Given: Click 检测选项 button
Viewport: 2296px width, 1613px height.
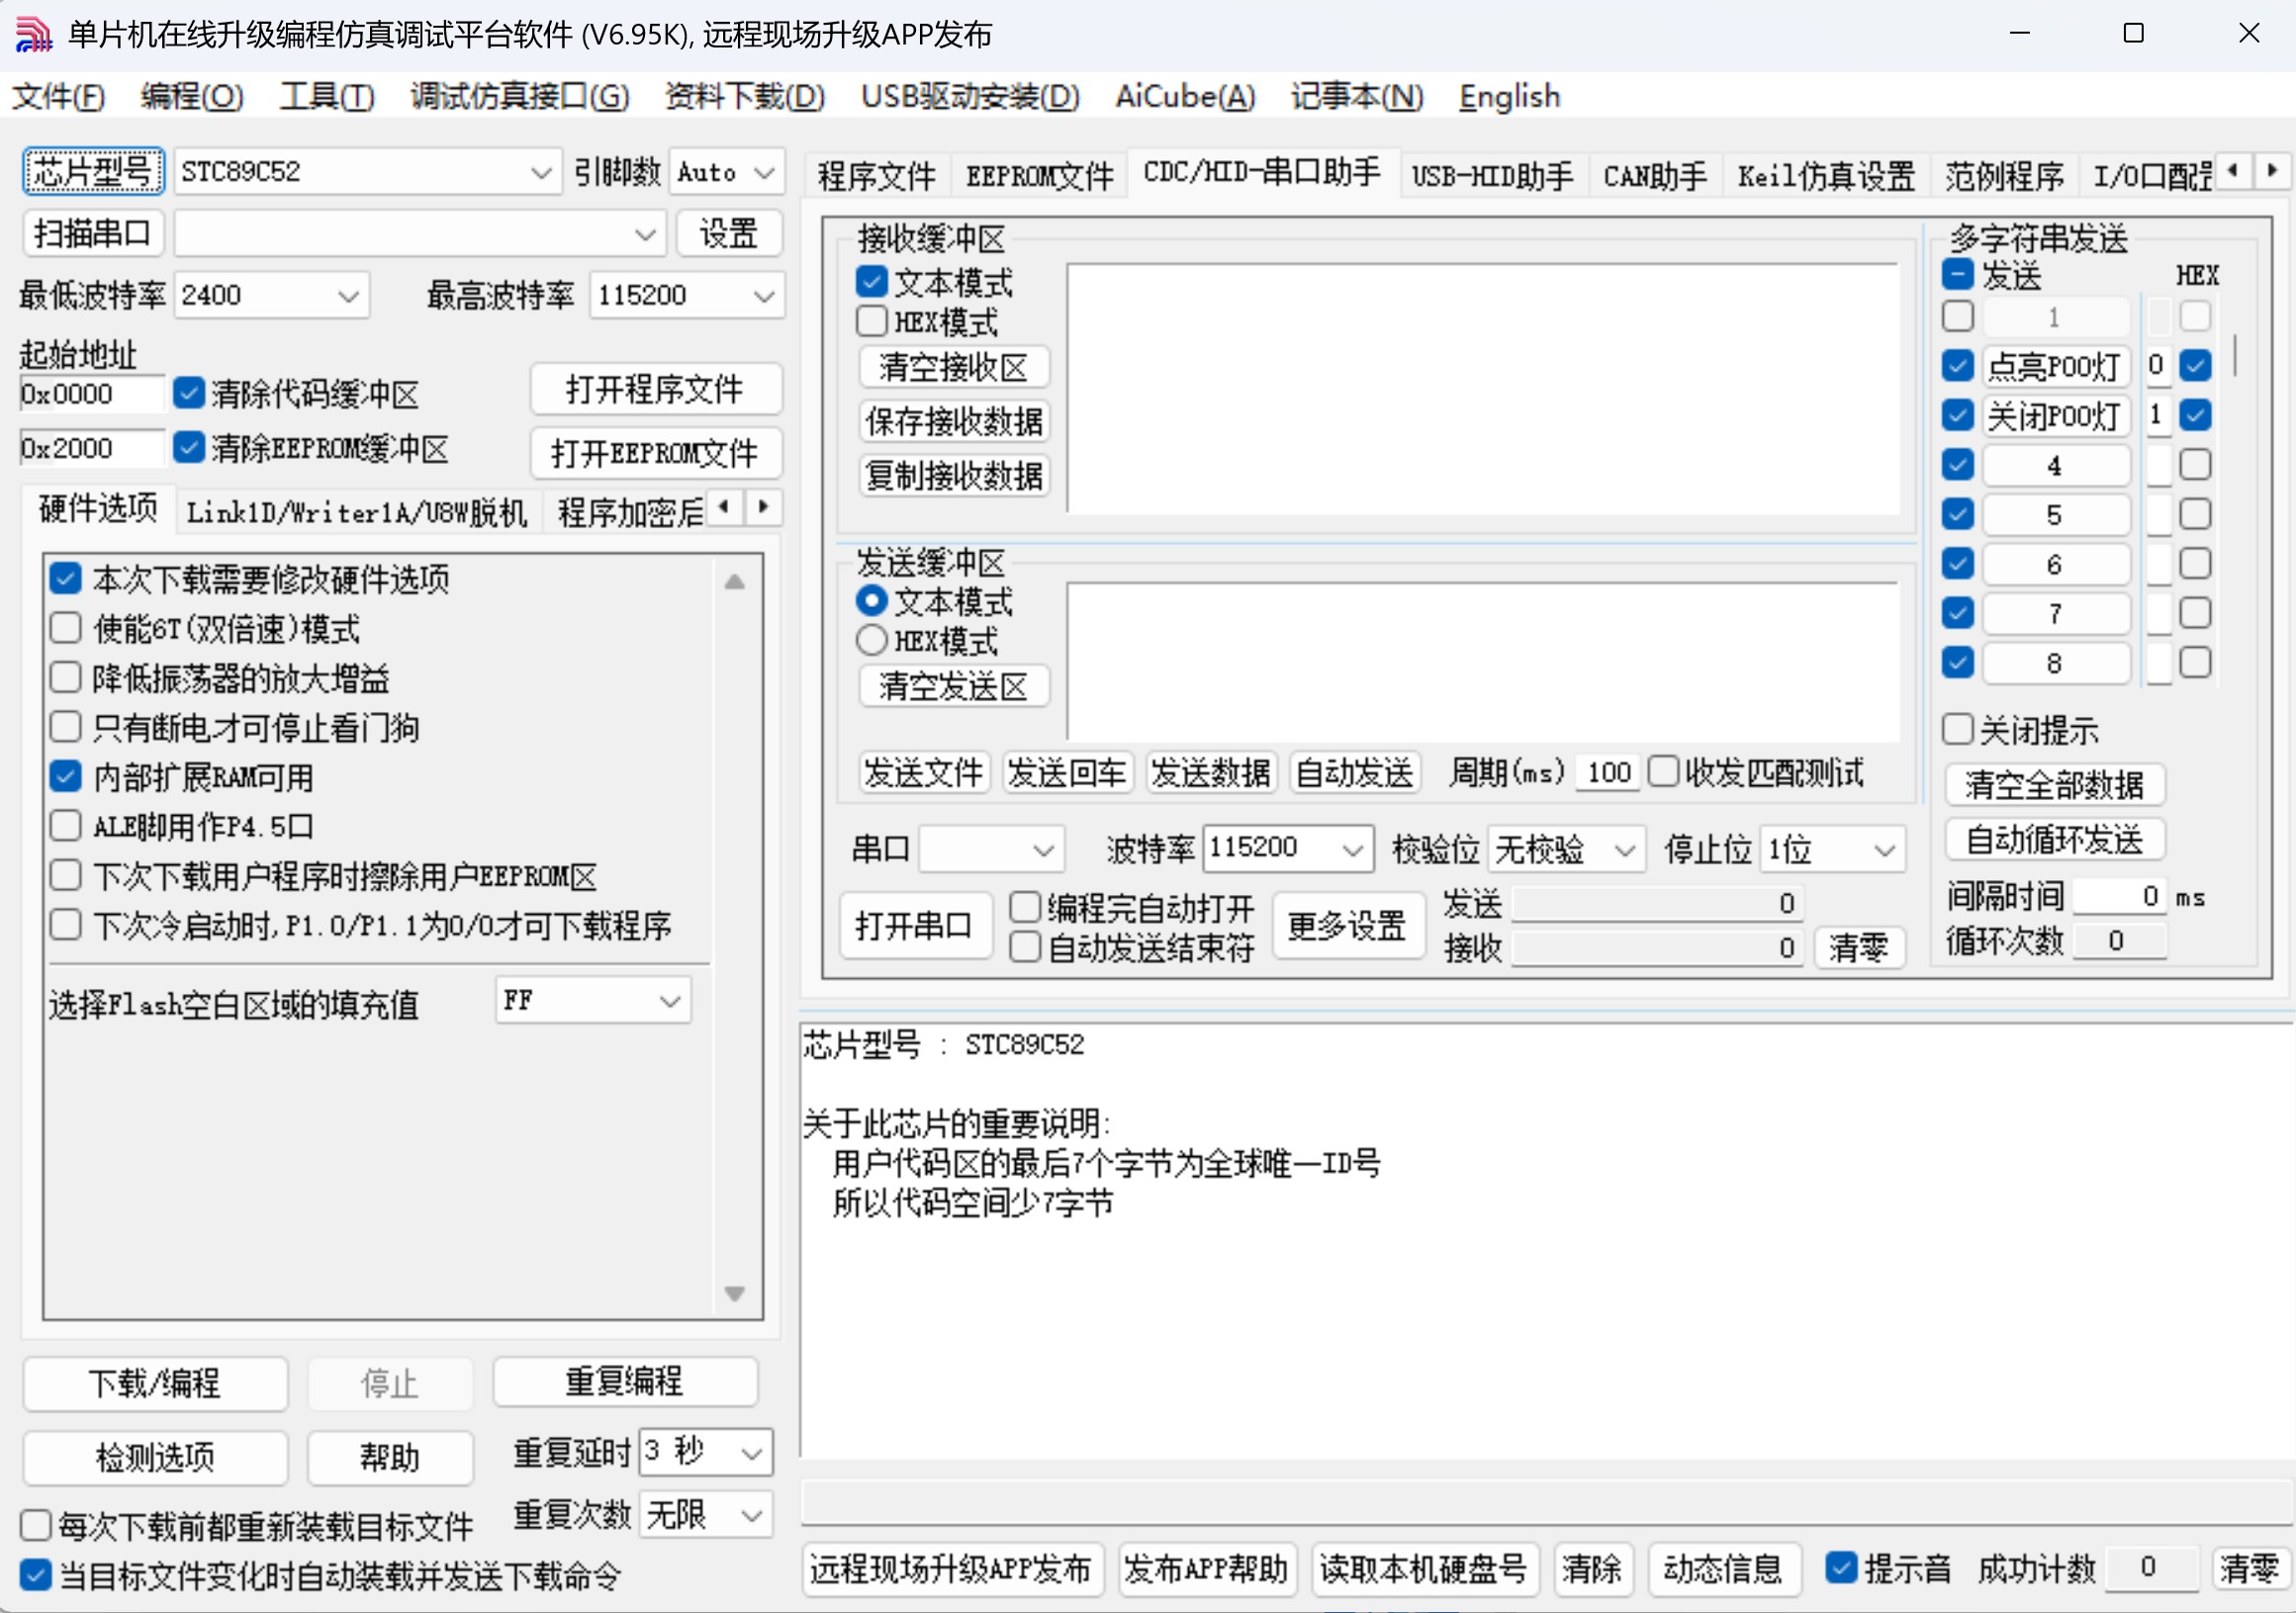Looking at the screenshot, I should pos(155,1457).
